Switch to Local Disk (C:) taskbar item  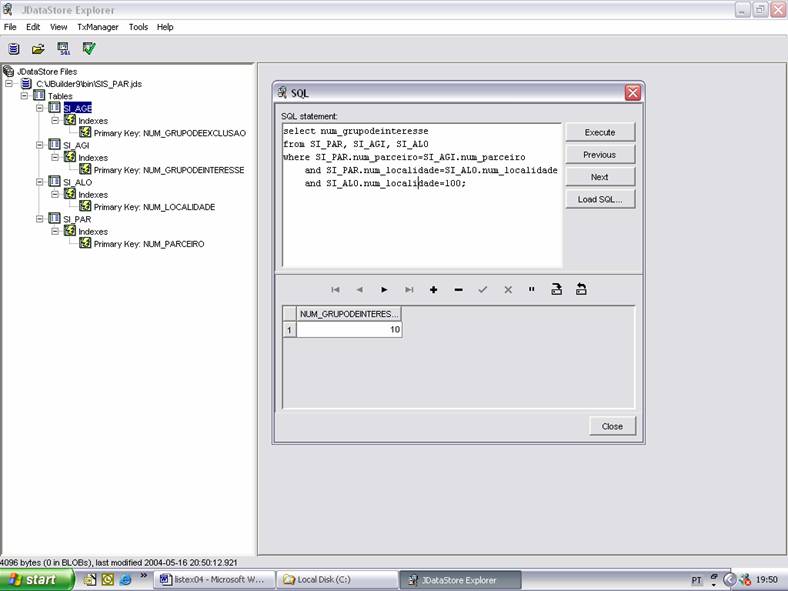(337, 580)
